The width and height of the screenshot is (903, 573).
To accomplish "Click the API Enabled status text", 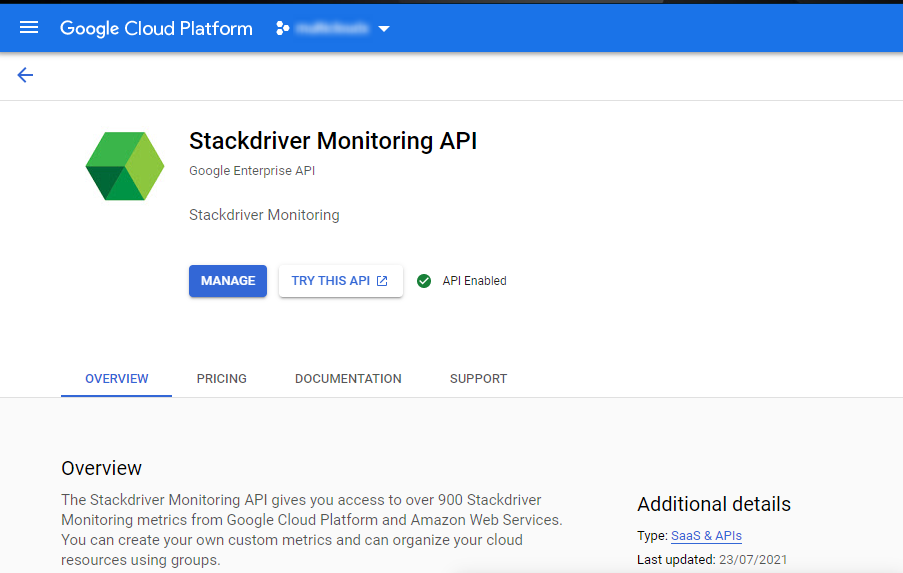I will pos(474,281).
